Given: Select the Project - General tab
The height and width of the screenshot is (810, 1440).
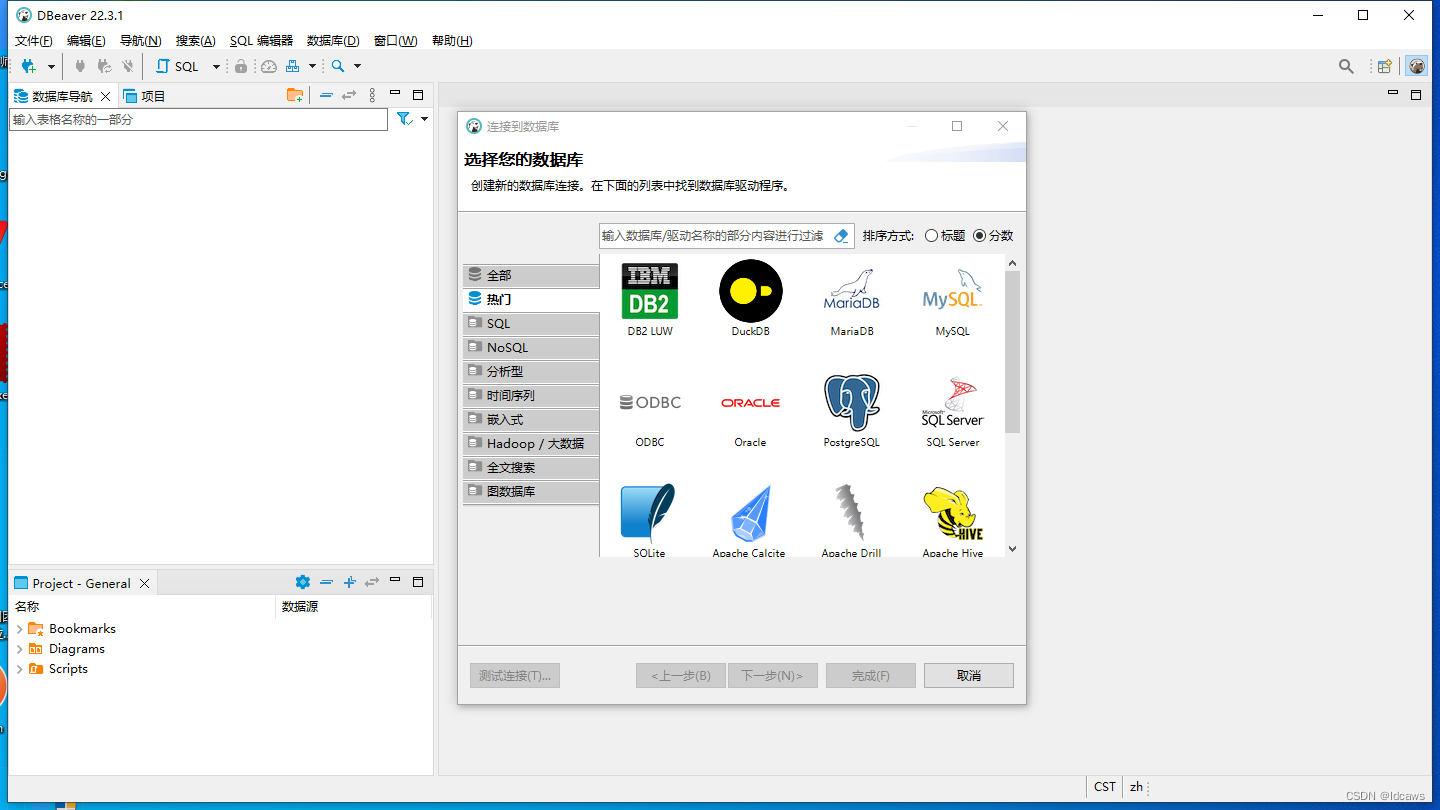Looking at the screenshot, I should 81,583.
